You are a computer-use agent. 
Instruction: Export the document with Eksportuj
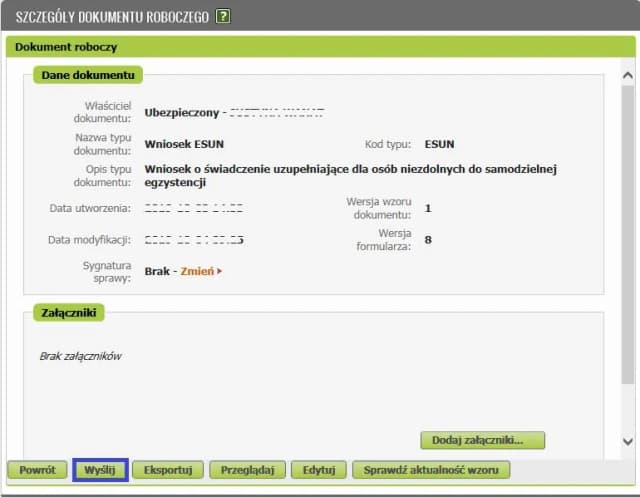pyautogui.click(x=168, y=469)
